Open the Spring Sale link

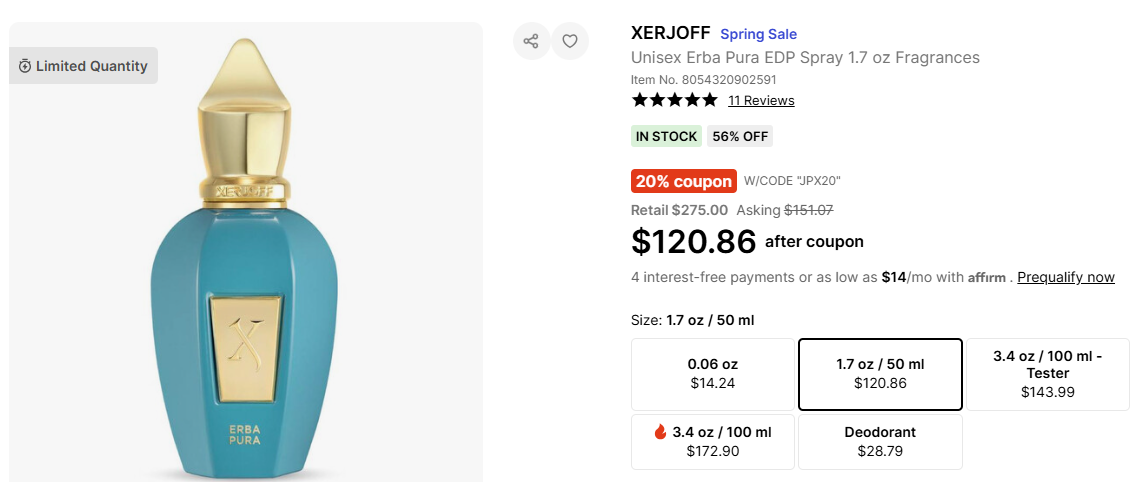758,34
